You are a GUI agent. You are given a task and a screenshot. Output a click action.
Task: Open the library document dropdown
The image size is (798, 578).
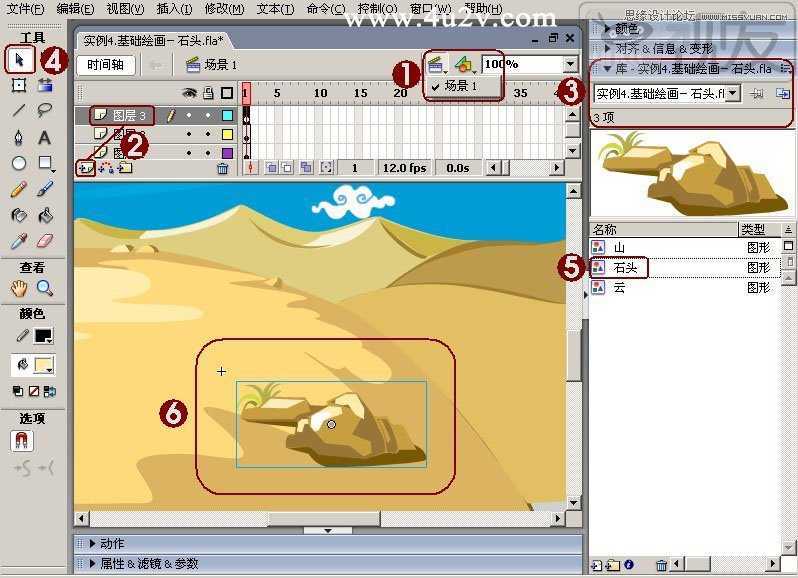coord(733,93)
